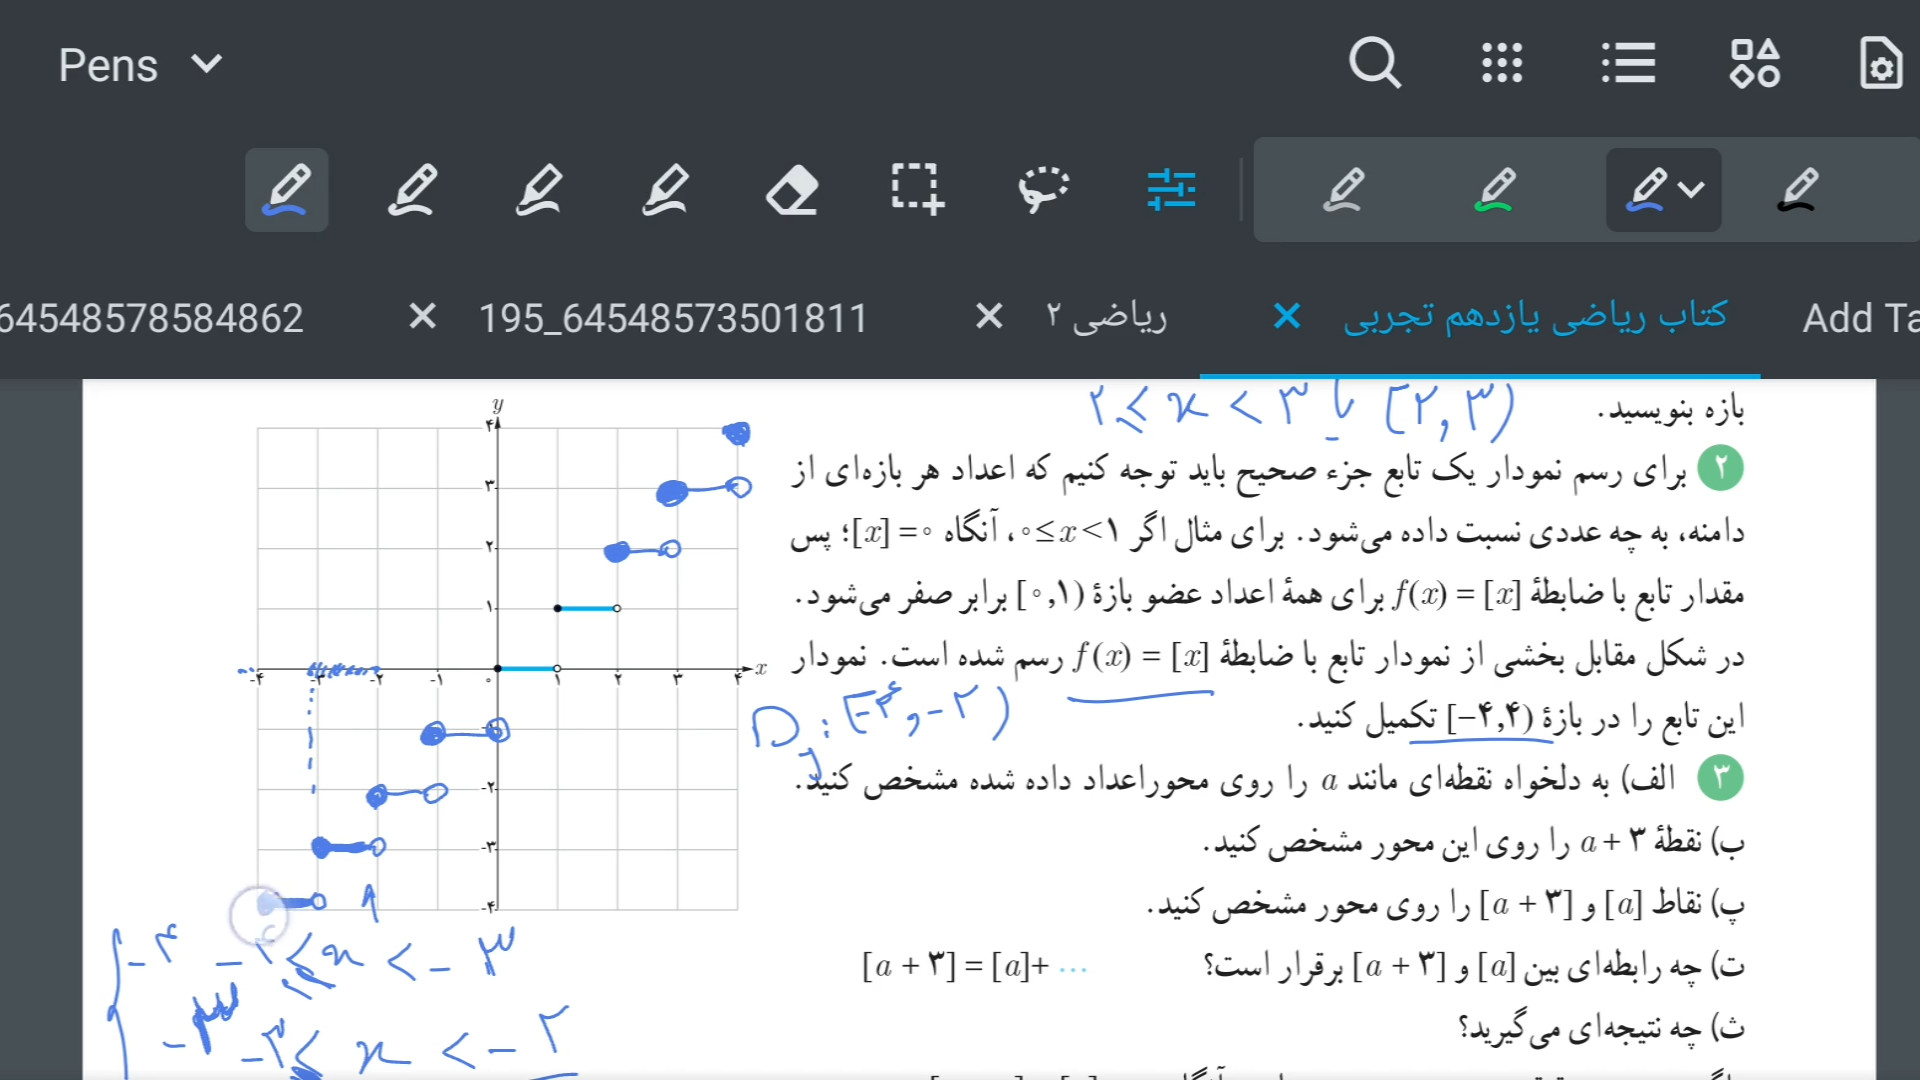The width and height of the screenshot is (1920, 1080).
Task: Activate the lasso selection tool
Action: pos(1043,189)
